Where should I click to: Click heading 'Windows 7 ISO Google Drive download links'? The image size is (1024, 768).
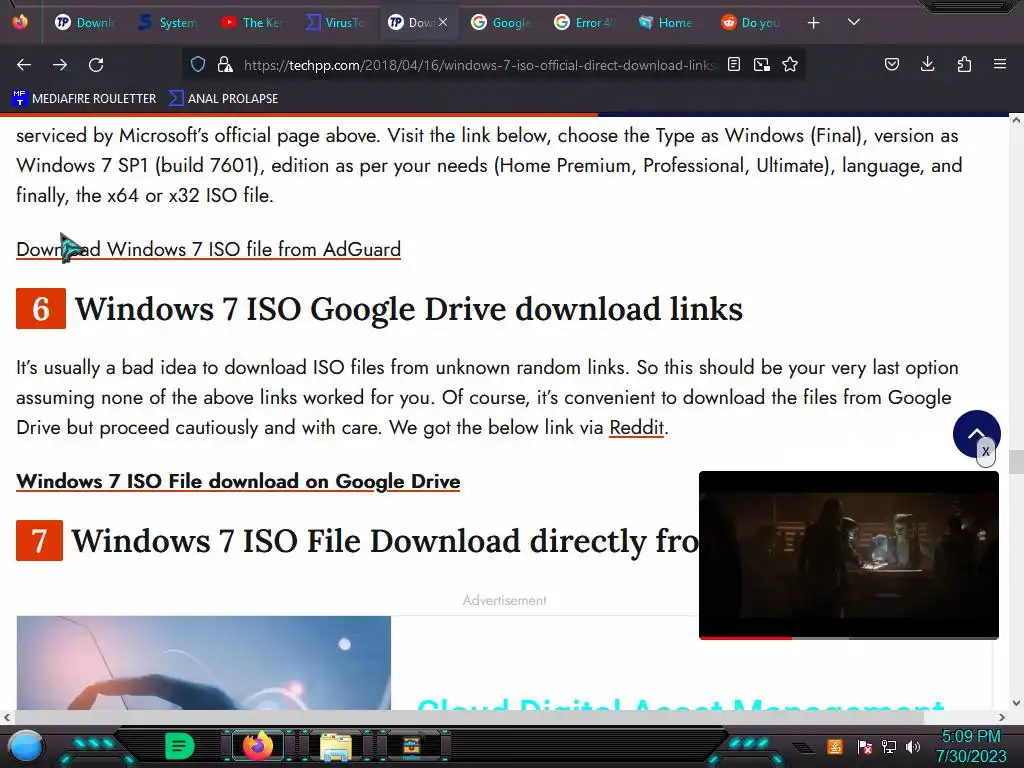409,309
